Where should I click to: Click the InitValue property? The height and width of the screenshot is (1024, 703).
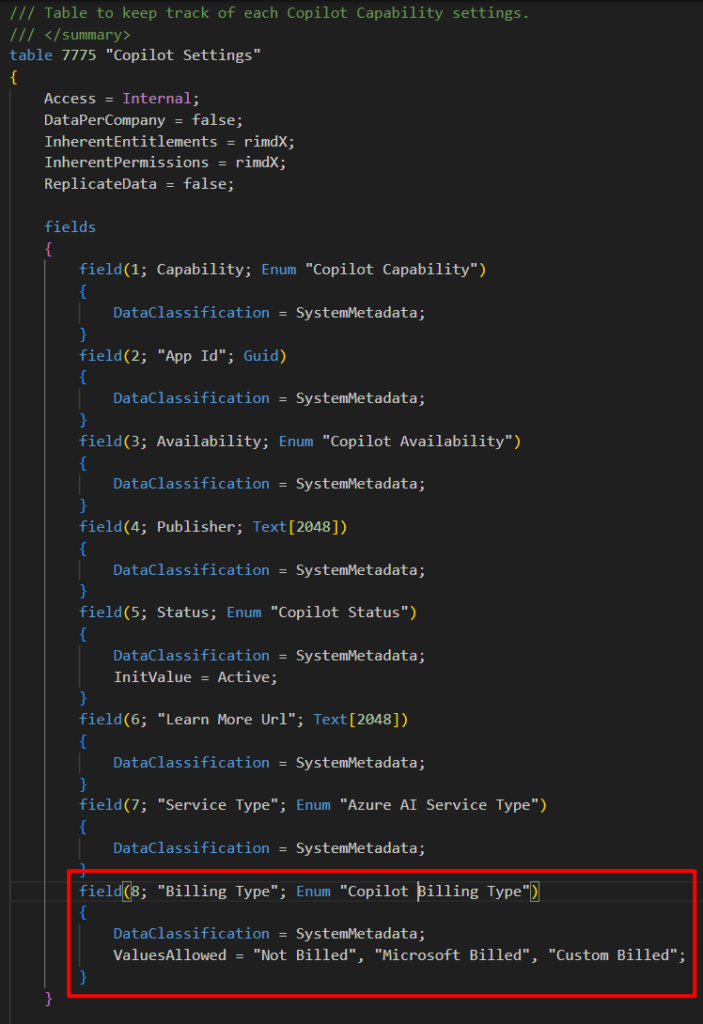(152, 676)
